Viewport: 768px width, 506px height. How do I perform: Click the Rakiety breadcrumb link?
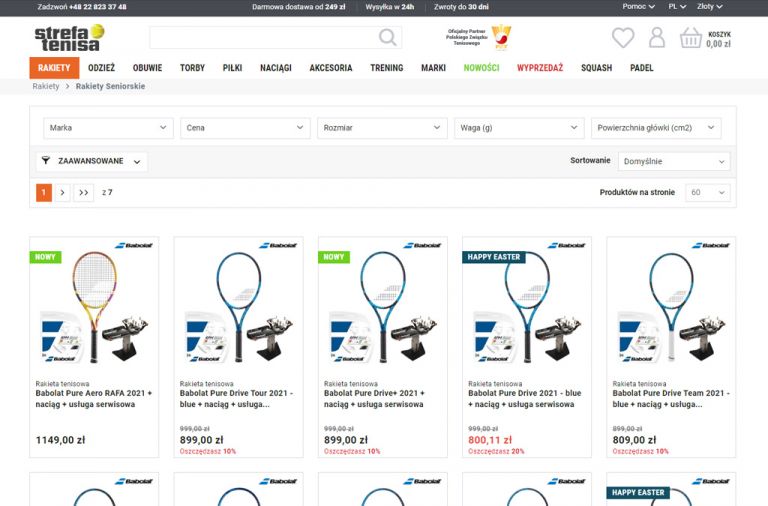[x=46, y=87]
